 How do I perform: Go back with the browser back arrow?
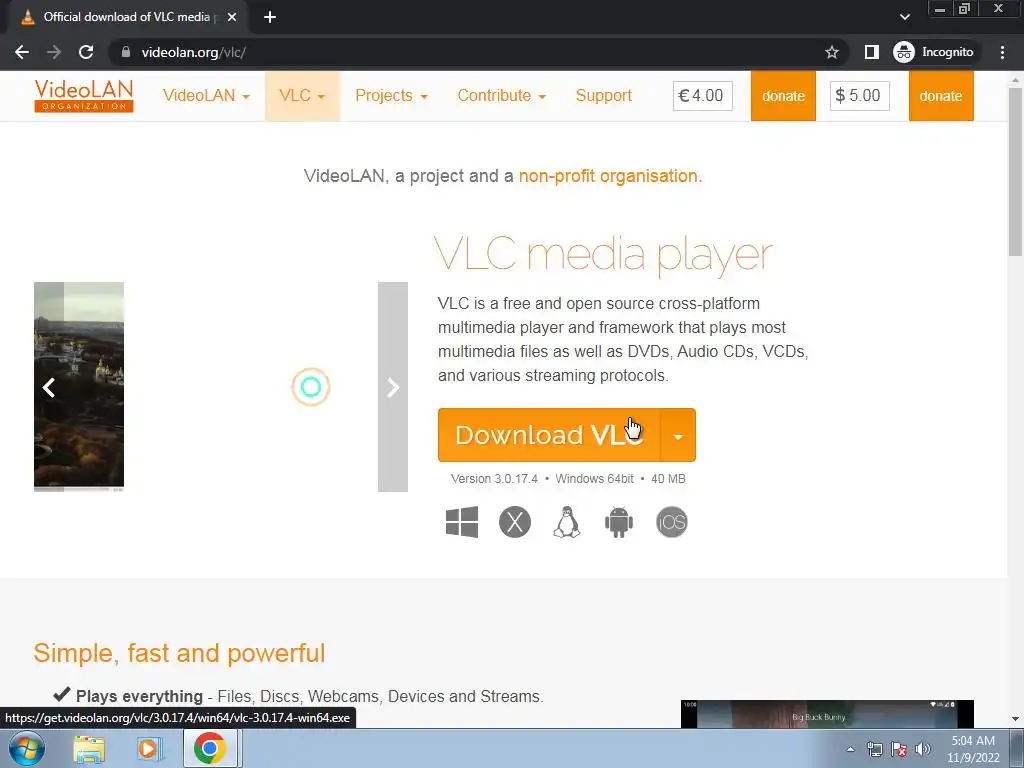pyautogui.click(x=22, y=52)
